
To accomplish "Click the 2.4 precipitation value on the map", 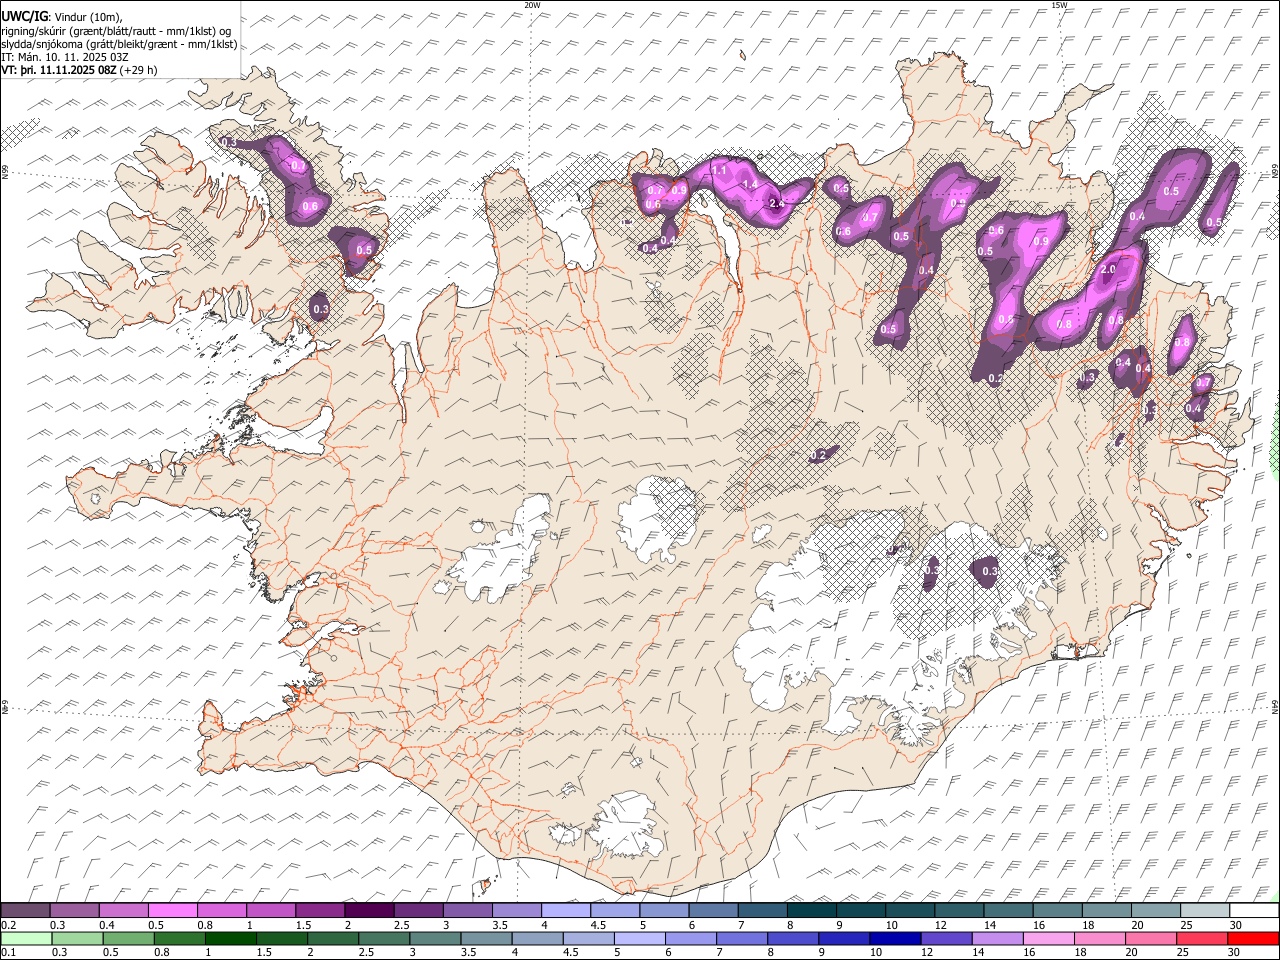I will pos(777,203).
